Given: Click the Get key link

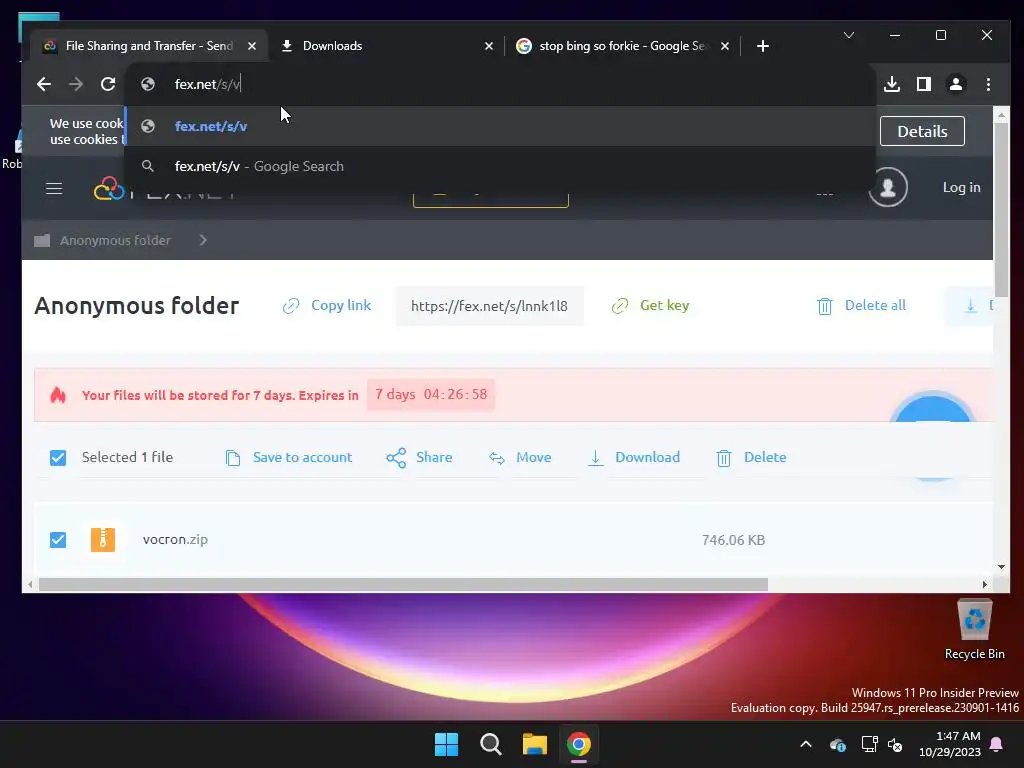Looking at the screenshot, I should coord(664,306).
